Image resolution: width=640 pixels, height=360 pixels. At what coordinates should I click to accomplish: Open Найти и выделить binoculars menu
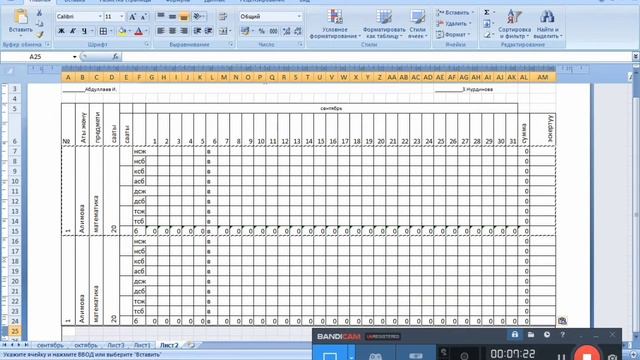pyautogui.click(x=547, y=24)
